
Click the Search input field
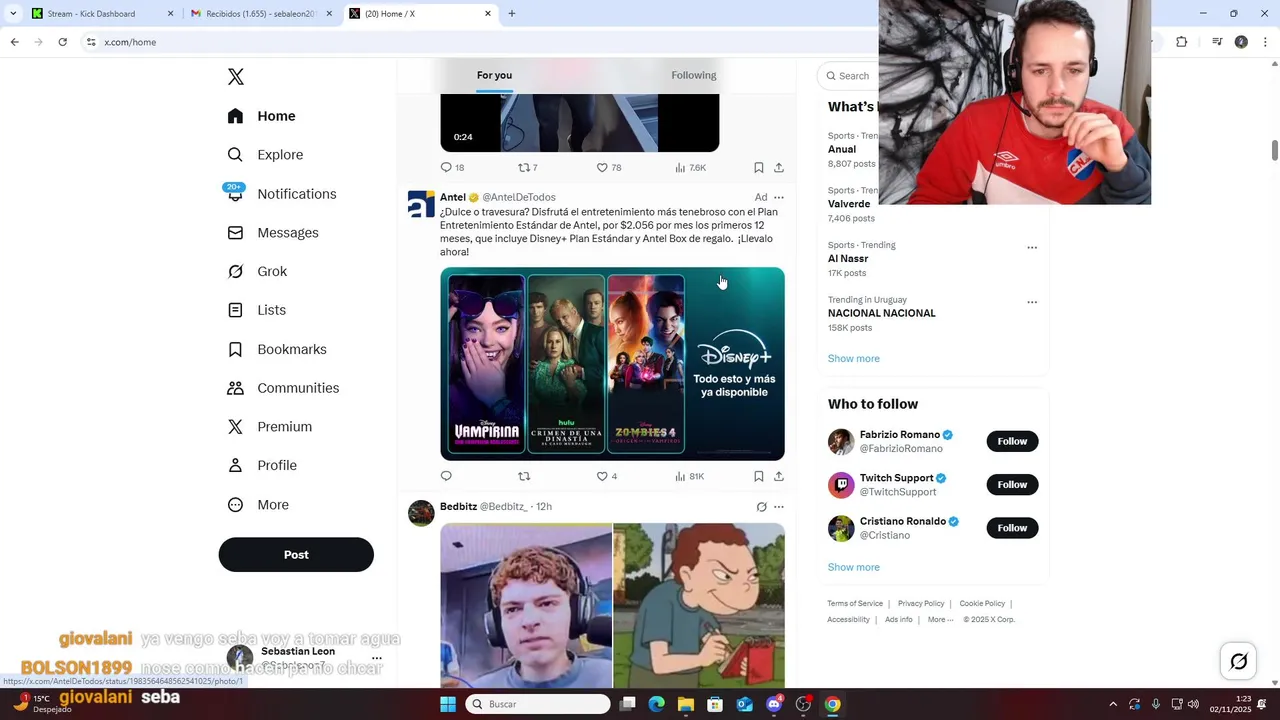(x=848, y=76)
